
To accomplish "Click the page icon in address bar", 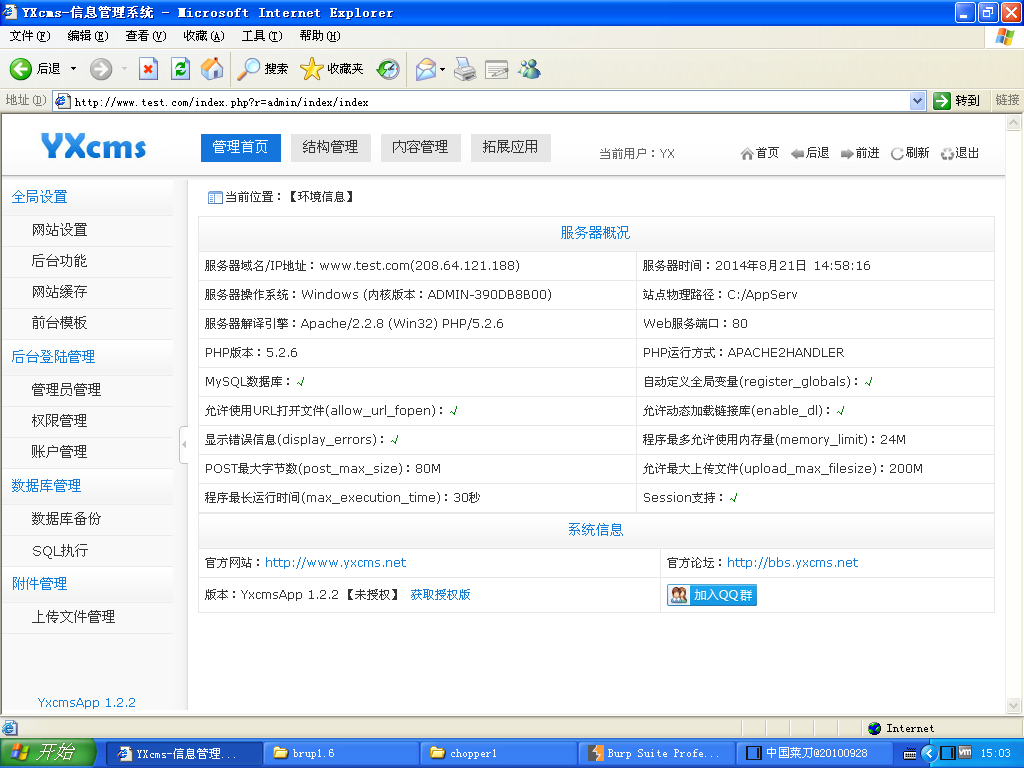I will click(x=62, y=101).
